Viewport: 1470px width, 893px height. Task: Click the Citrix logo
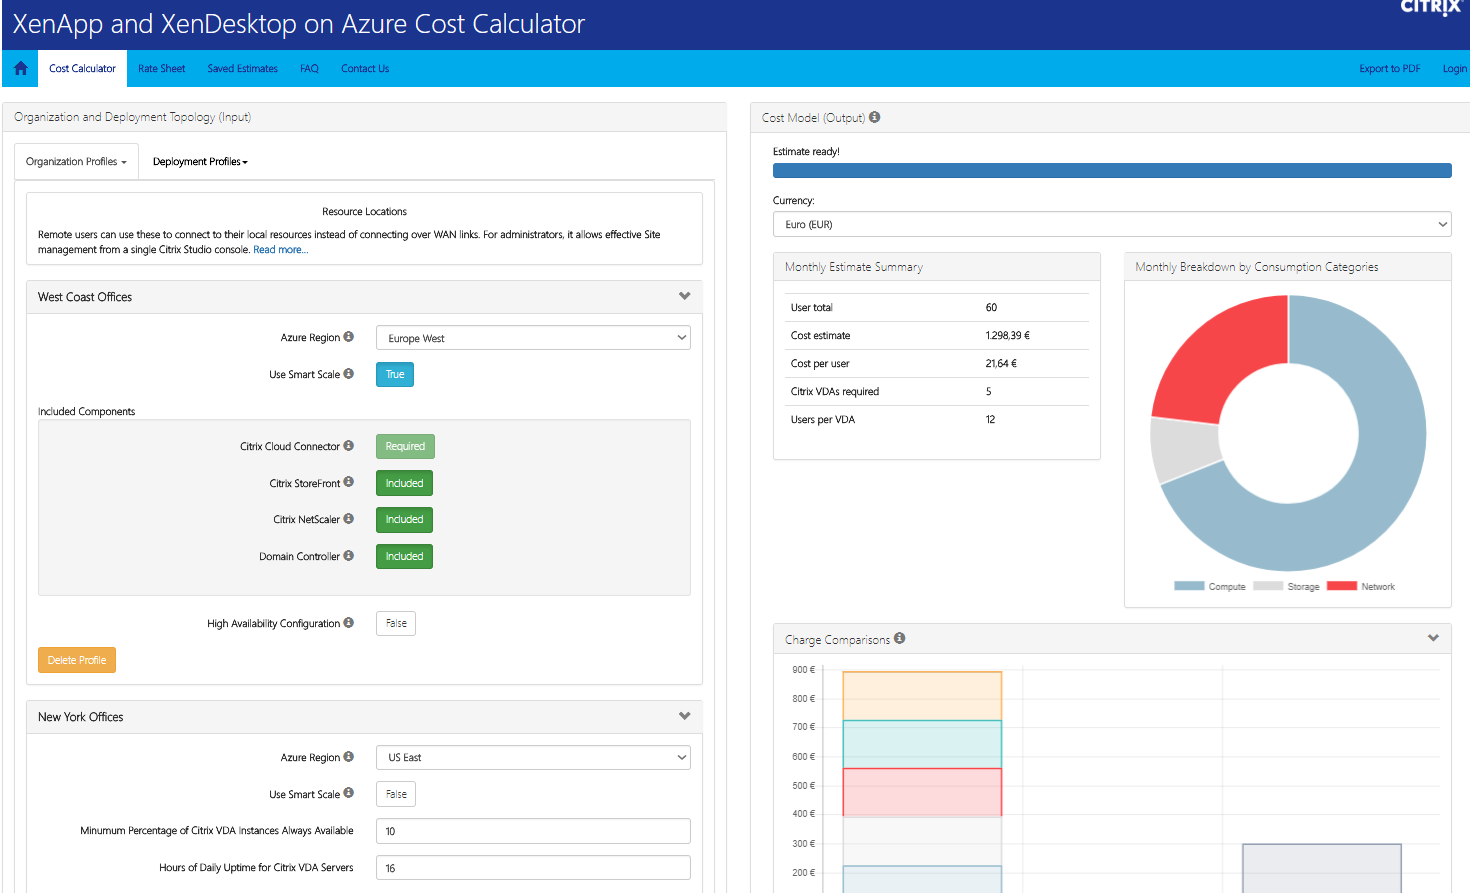1430,9
